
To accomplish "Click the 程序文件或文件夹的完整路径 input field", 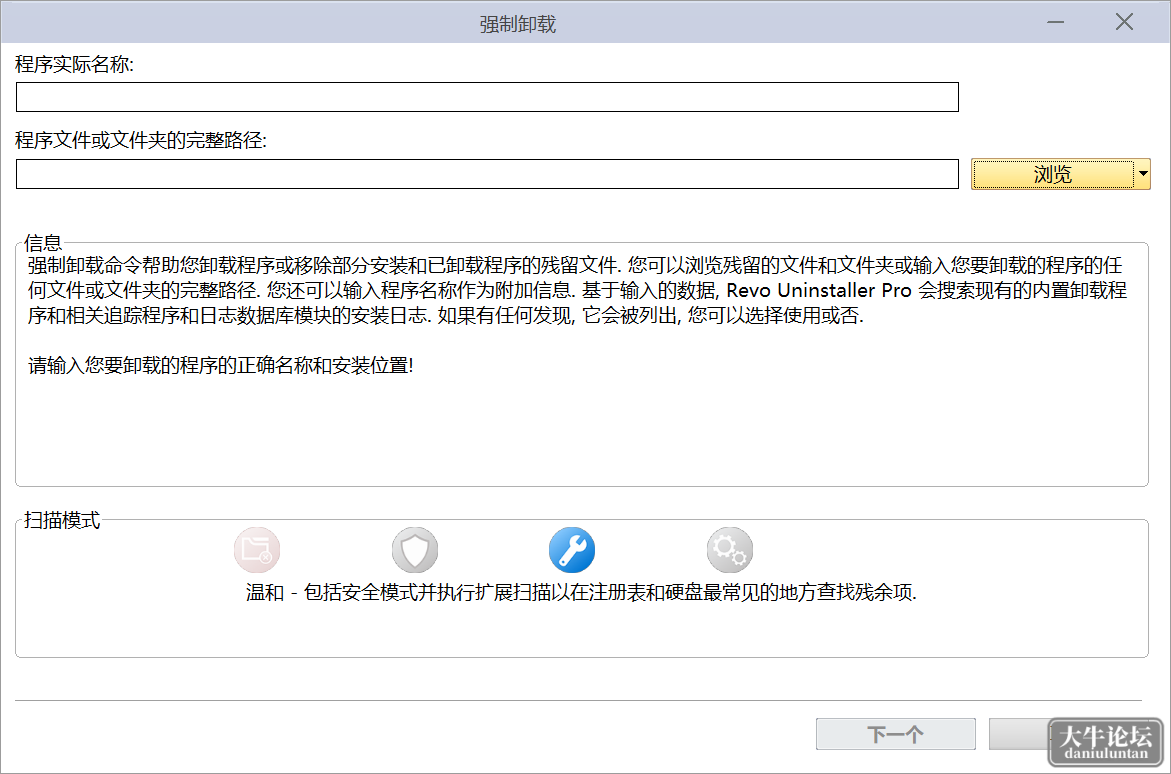I will pyautogui.click(x=487, y=174).
